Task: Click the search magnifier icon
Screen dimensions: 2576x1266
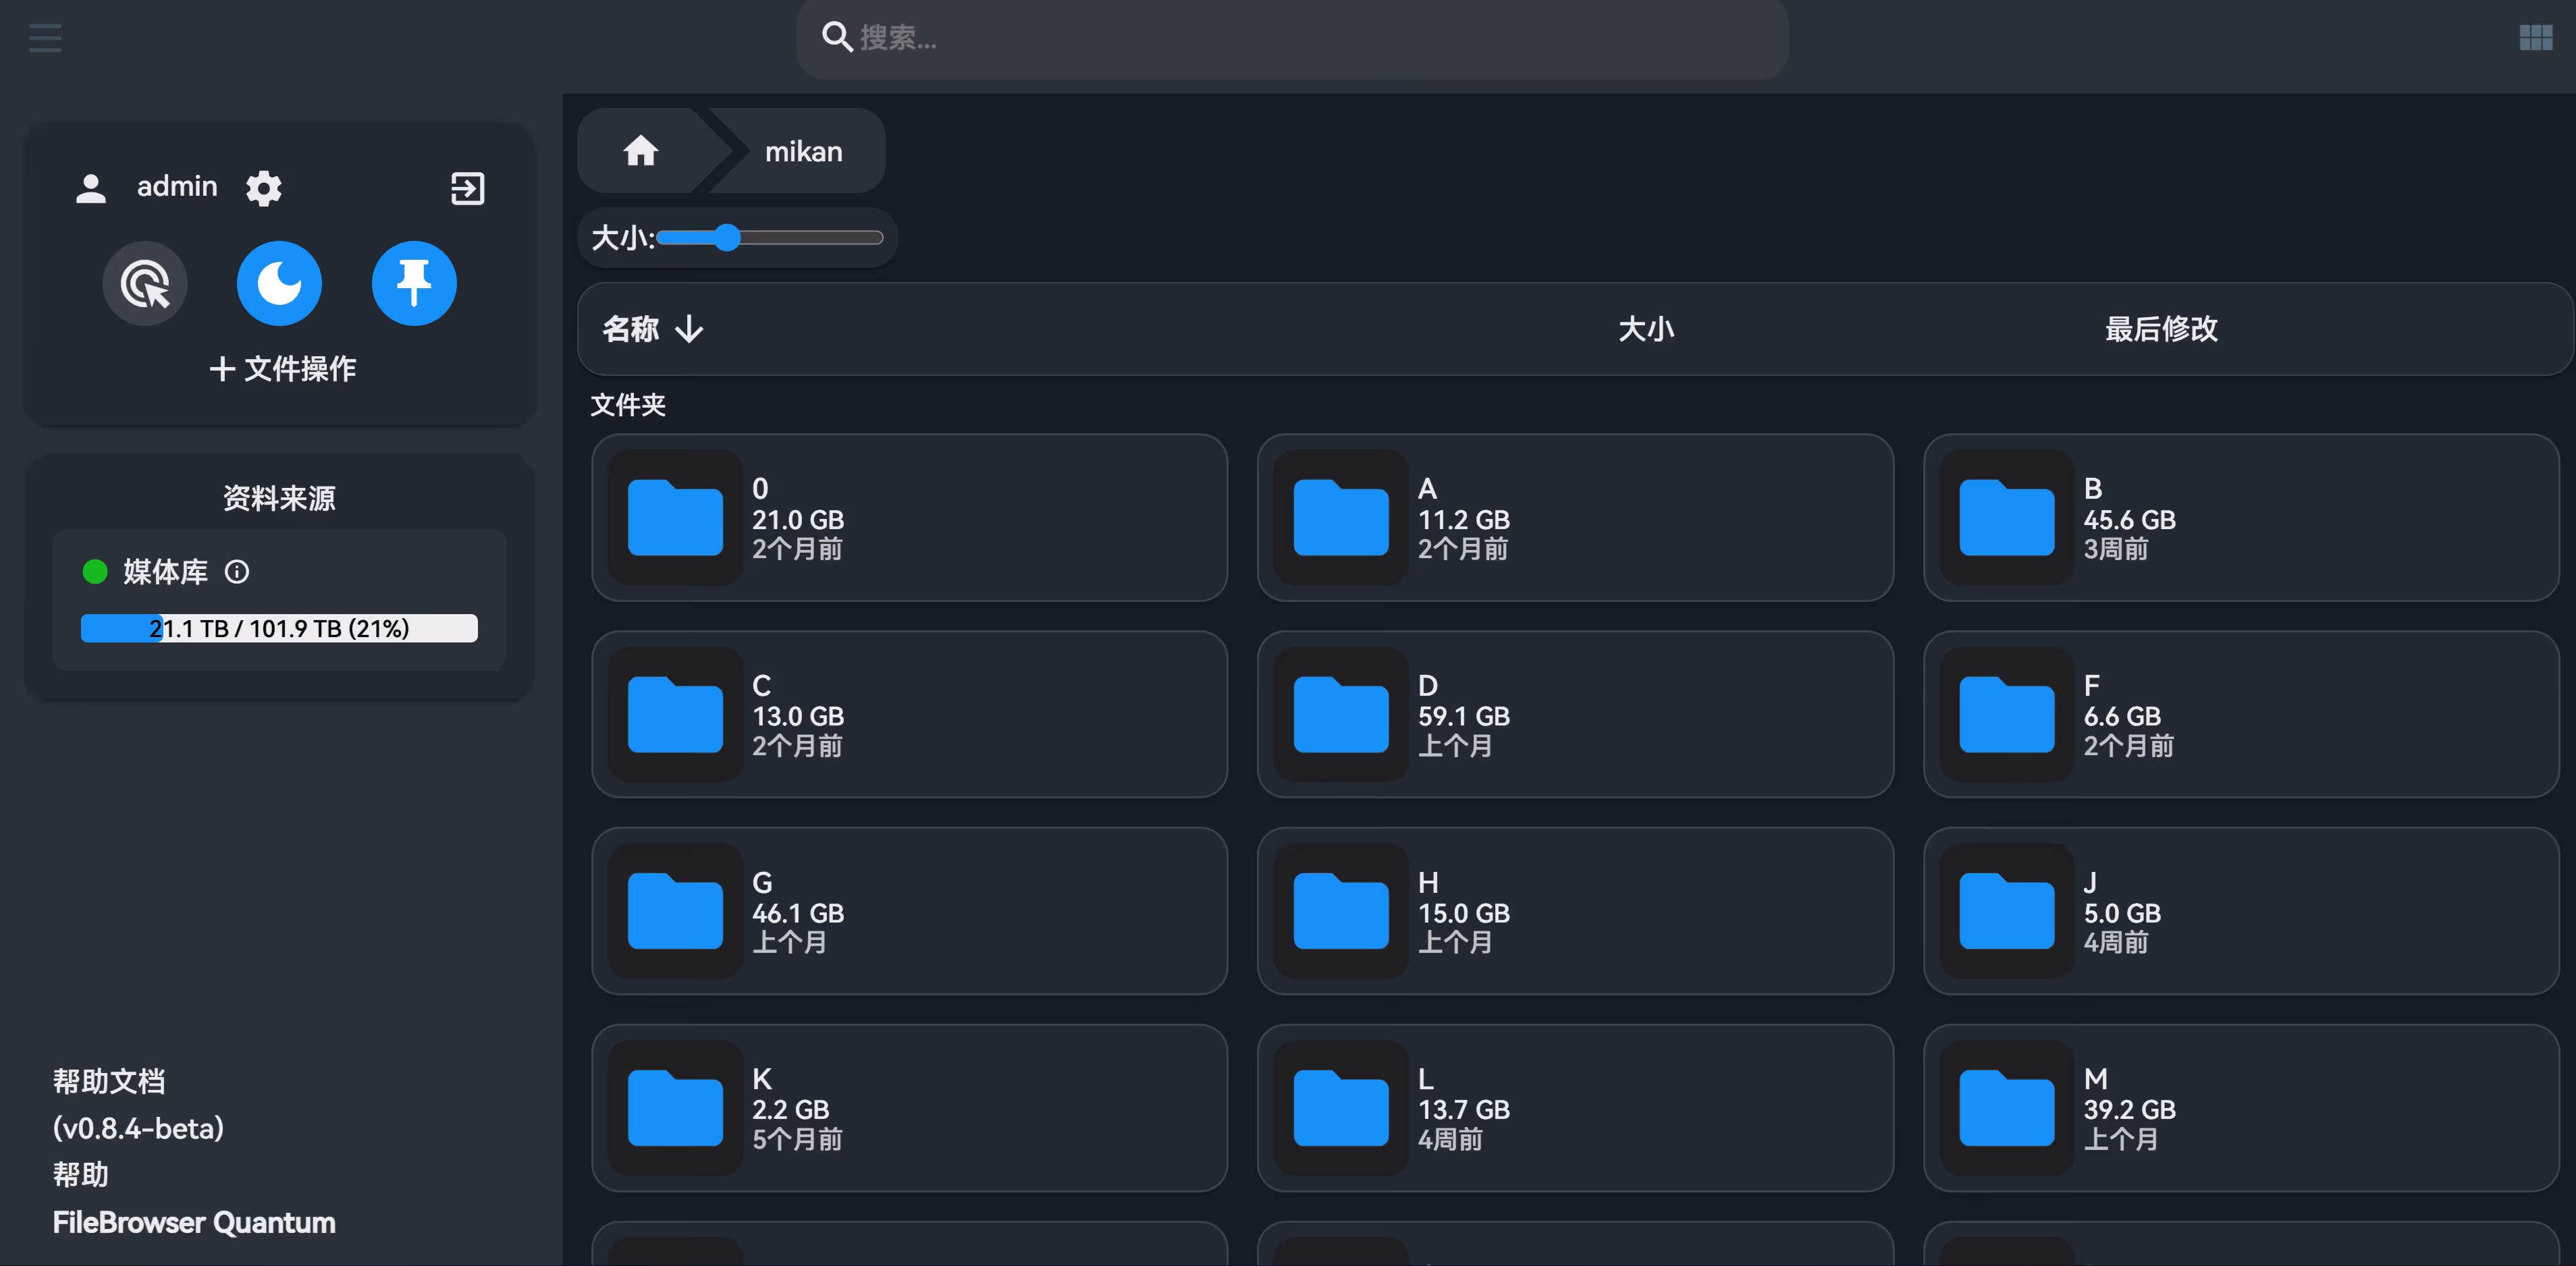Action: click(836, 38)
